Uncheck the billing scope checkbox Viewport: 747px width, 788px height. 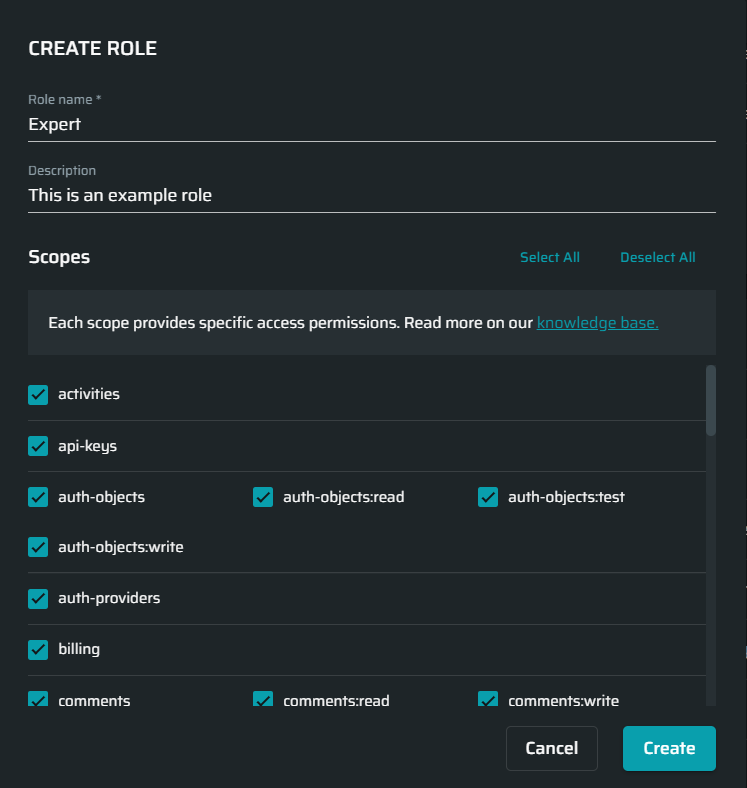38,650
